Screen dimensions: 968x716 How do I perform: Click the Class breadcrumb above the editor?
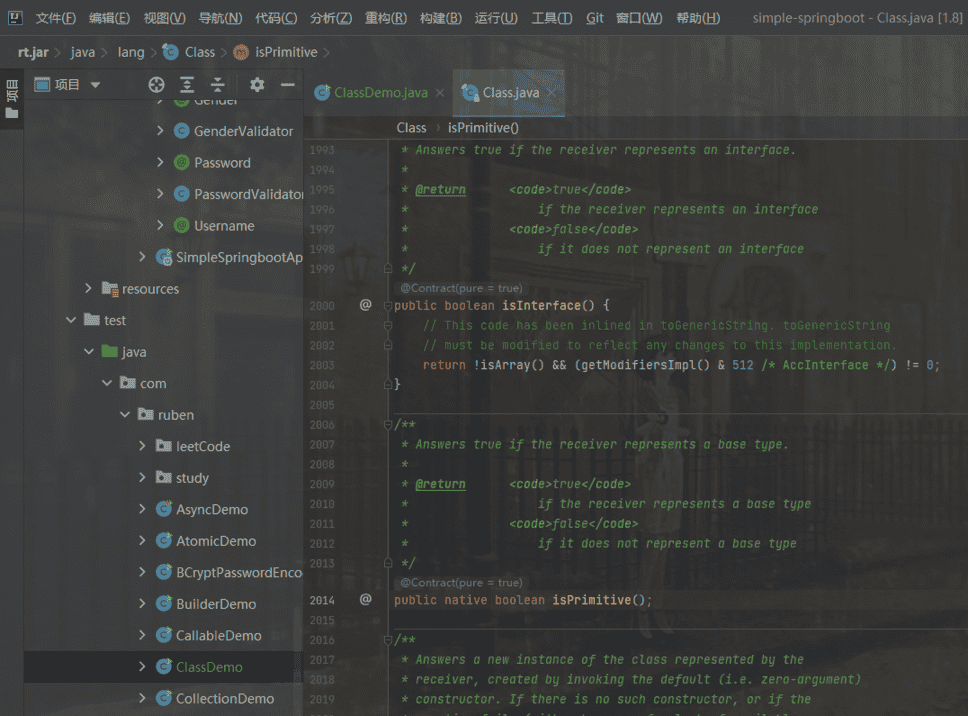(411, 128)
